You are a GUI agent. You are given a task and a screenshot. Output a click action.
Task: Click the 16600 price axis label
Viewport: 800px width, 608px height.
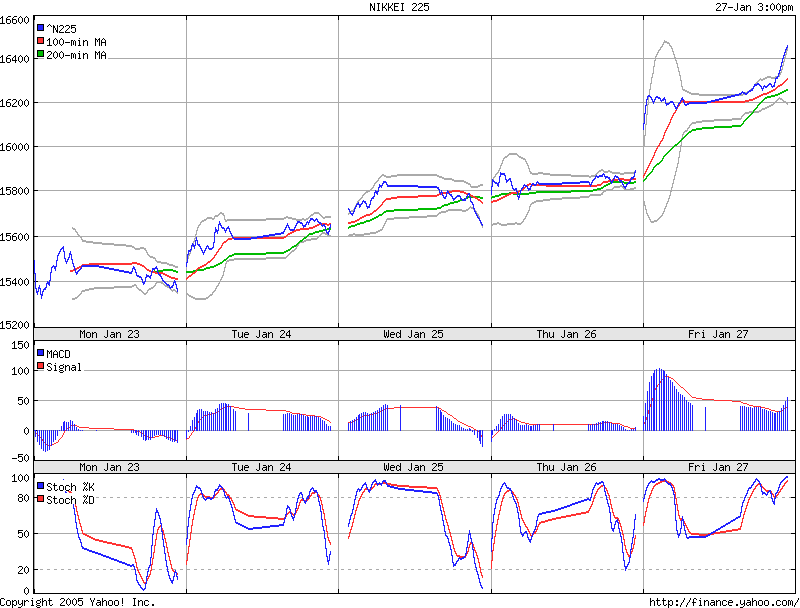(x=15, y=20)
